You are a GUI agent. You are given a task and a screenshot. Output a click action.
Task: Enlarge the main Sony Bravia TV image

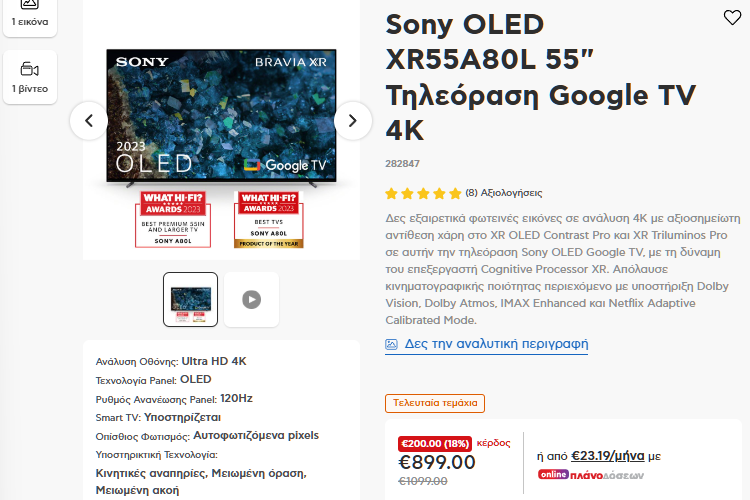[220, 115]
